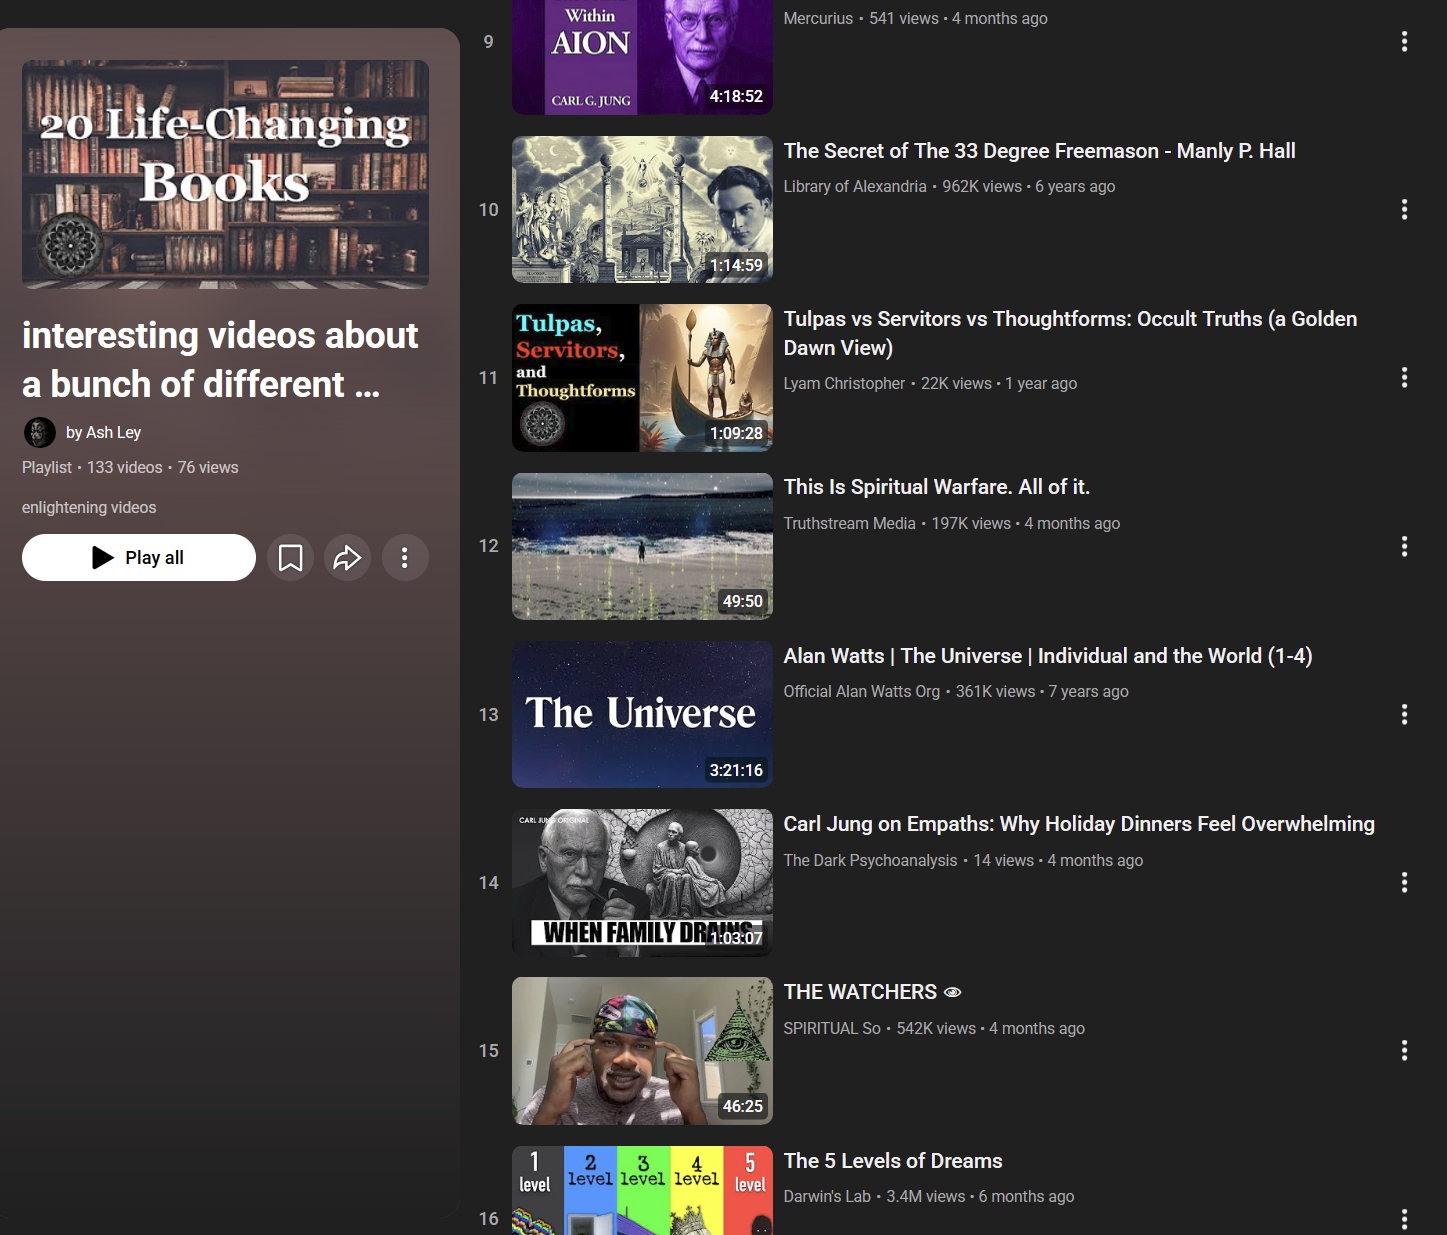This screenshot has height=1235, width=1447.
Task: Visit the Darwin's Lab channel
Action: pyautogui.click(x=827, y=1196)
